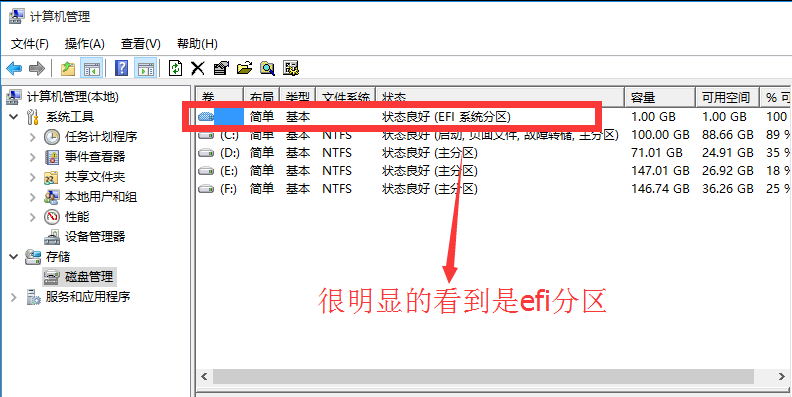Collapse the 存储 tree node
This screenshot has height=397, width=792.
[x=14, y=257]
